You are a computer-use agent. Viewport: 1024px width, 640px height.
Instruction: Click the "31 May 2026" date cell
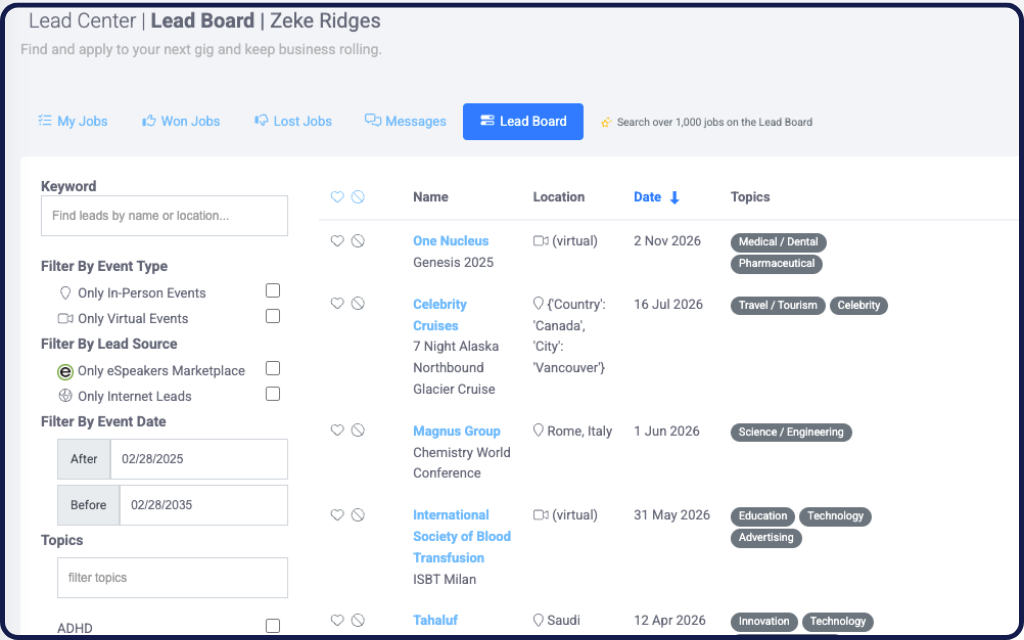[x=671, y=515]
